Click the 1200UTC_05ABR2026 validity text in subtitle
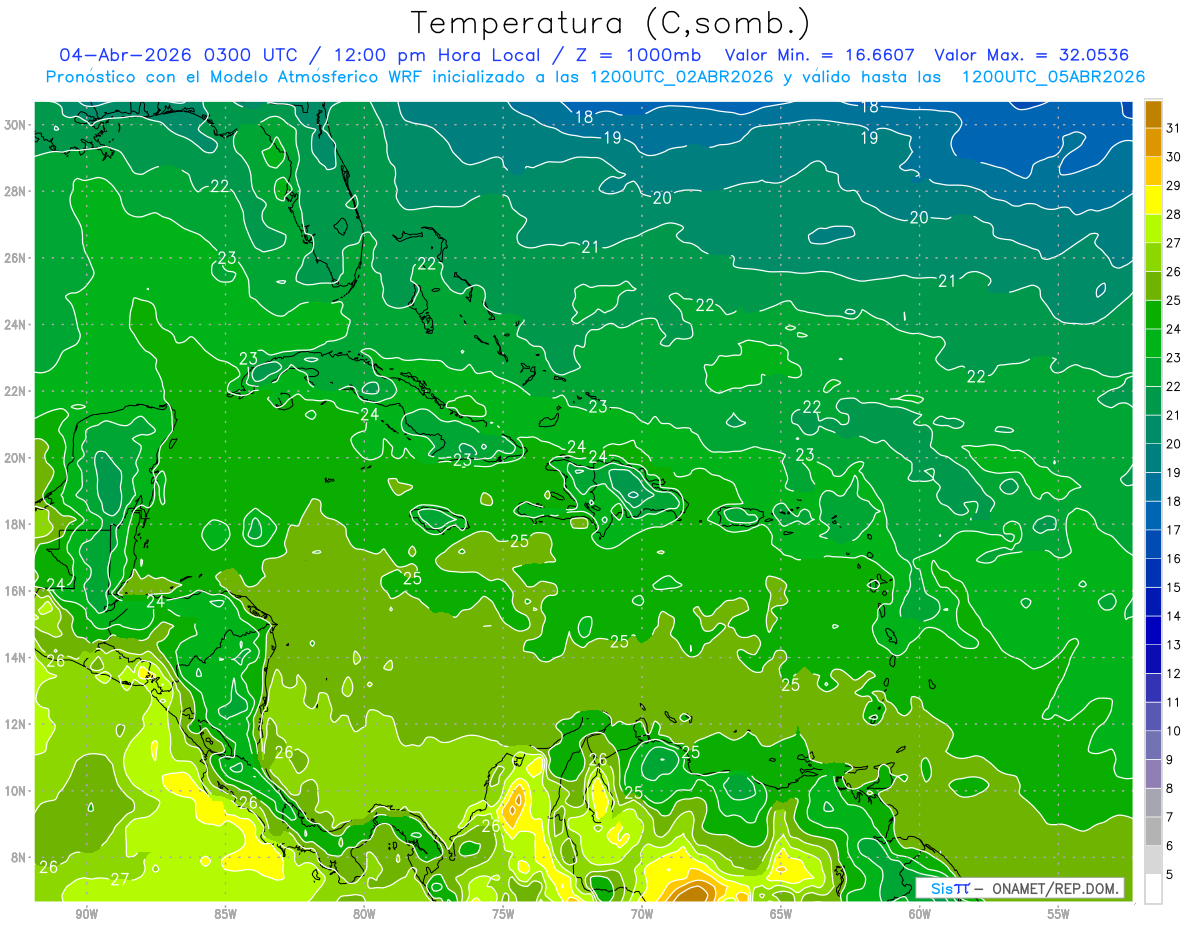The width and height of the screenshot is (1200, 927). click(x=1053, y=77)
